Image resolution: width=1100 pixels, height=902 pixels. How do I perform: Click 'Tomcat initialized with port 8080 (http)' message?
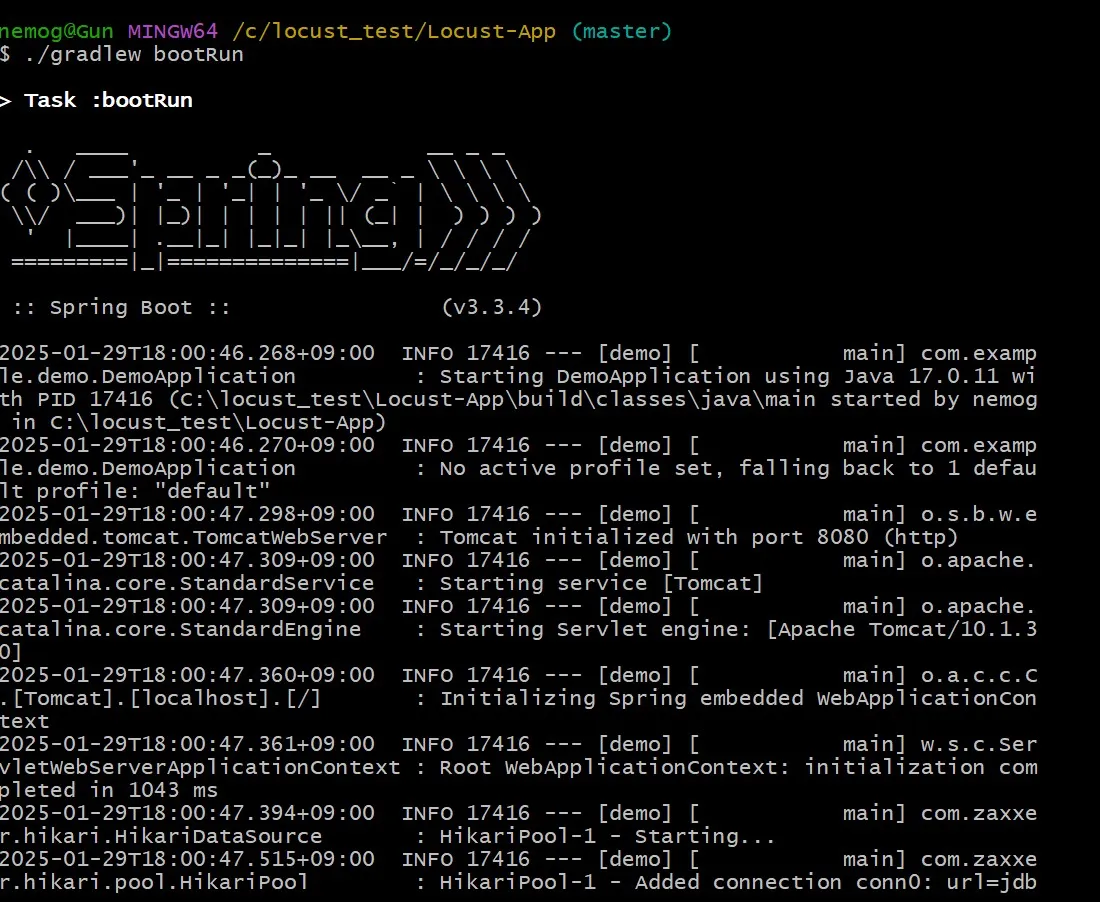click(699, 537)
